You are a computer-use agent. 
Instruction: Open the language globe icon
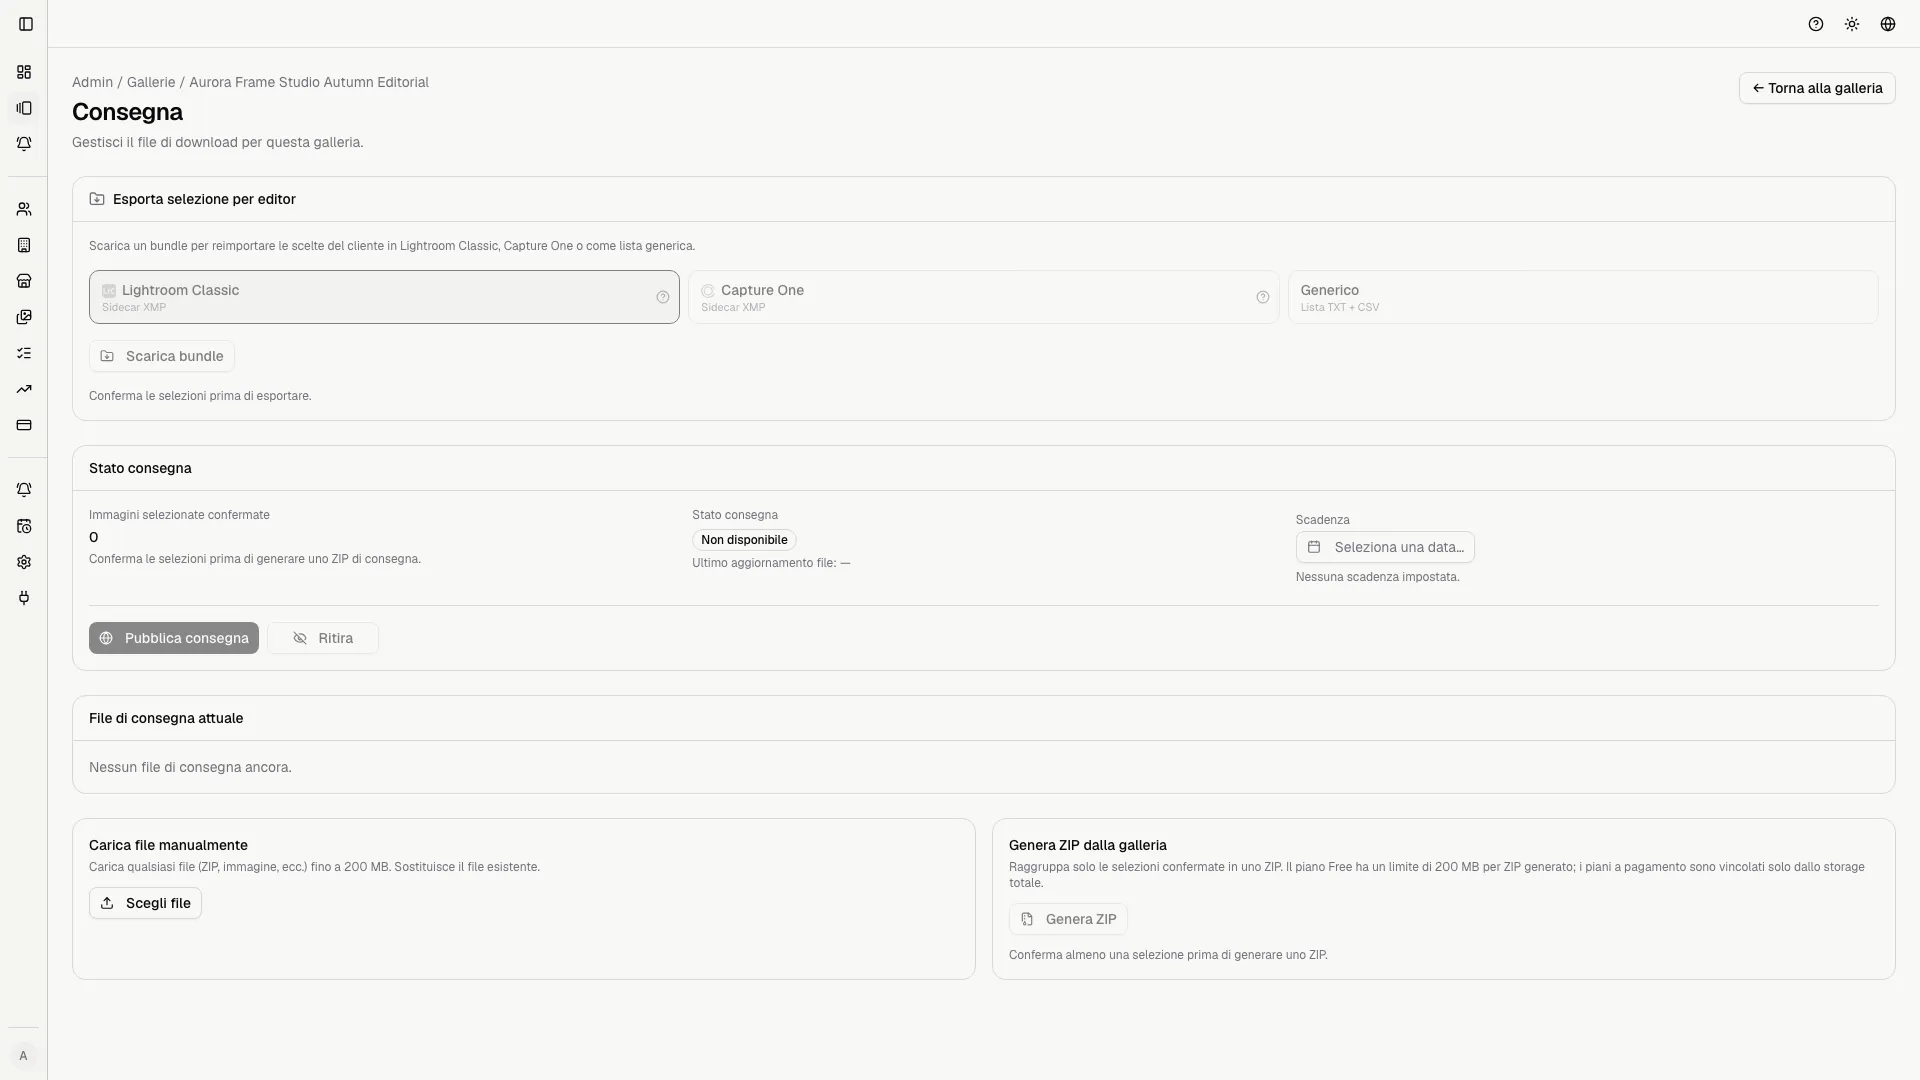(1888, 24)
